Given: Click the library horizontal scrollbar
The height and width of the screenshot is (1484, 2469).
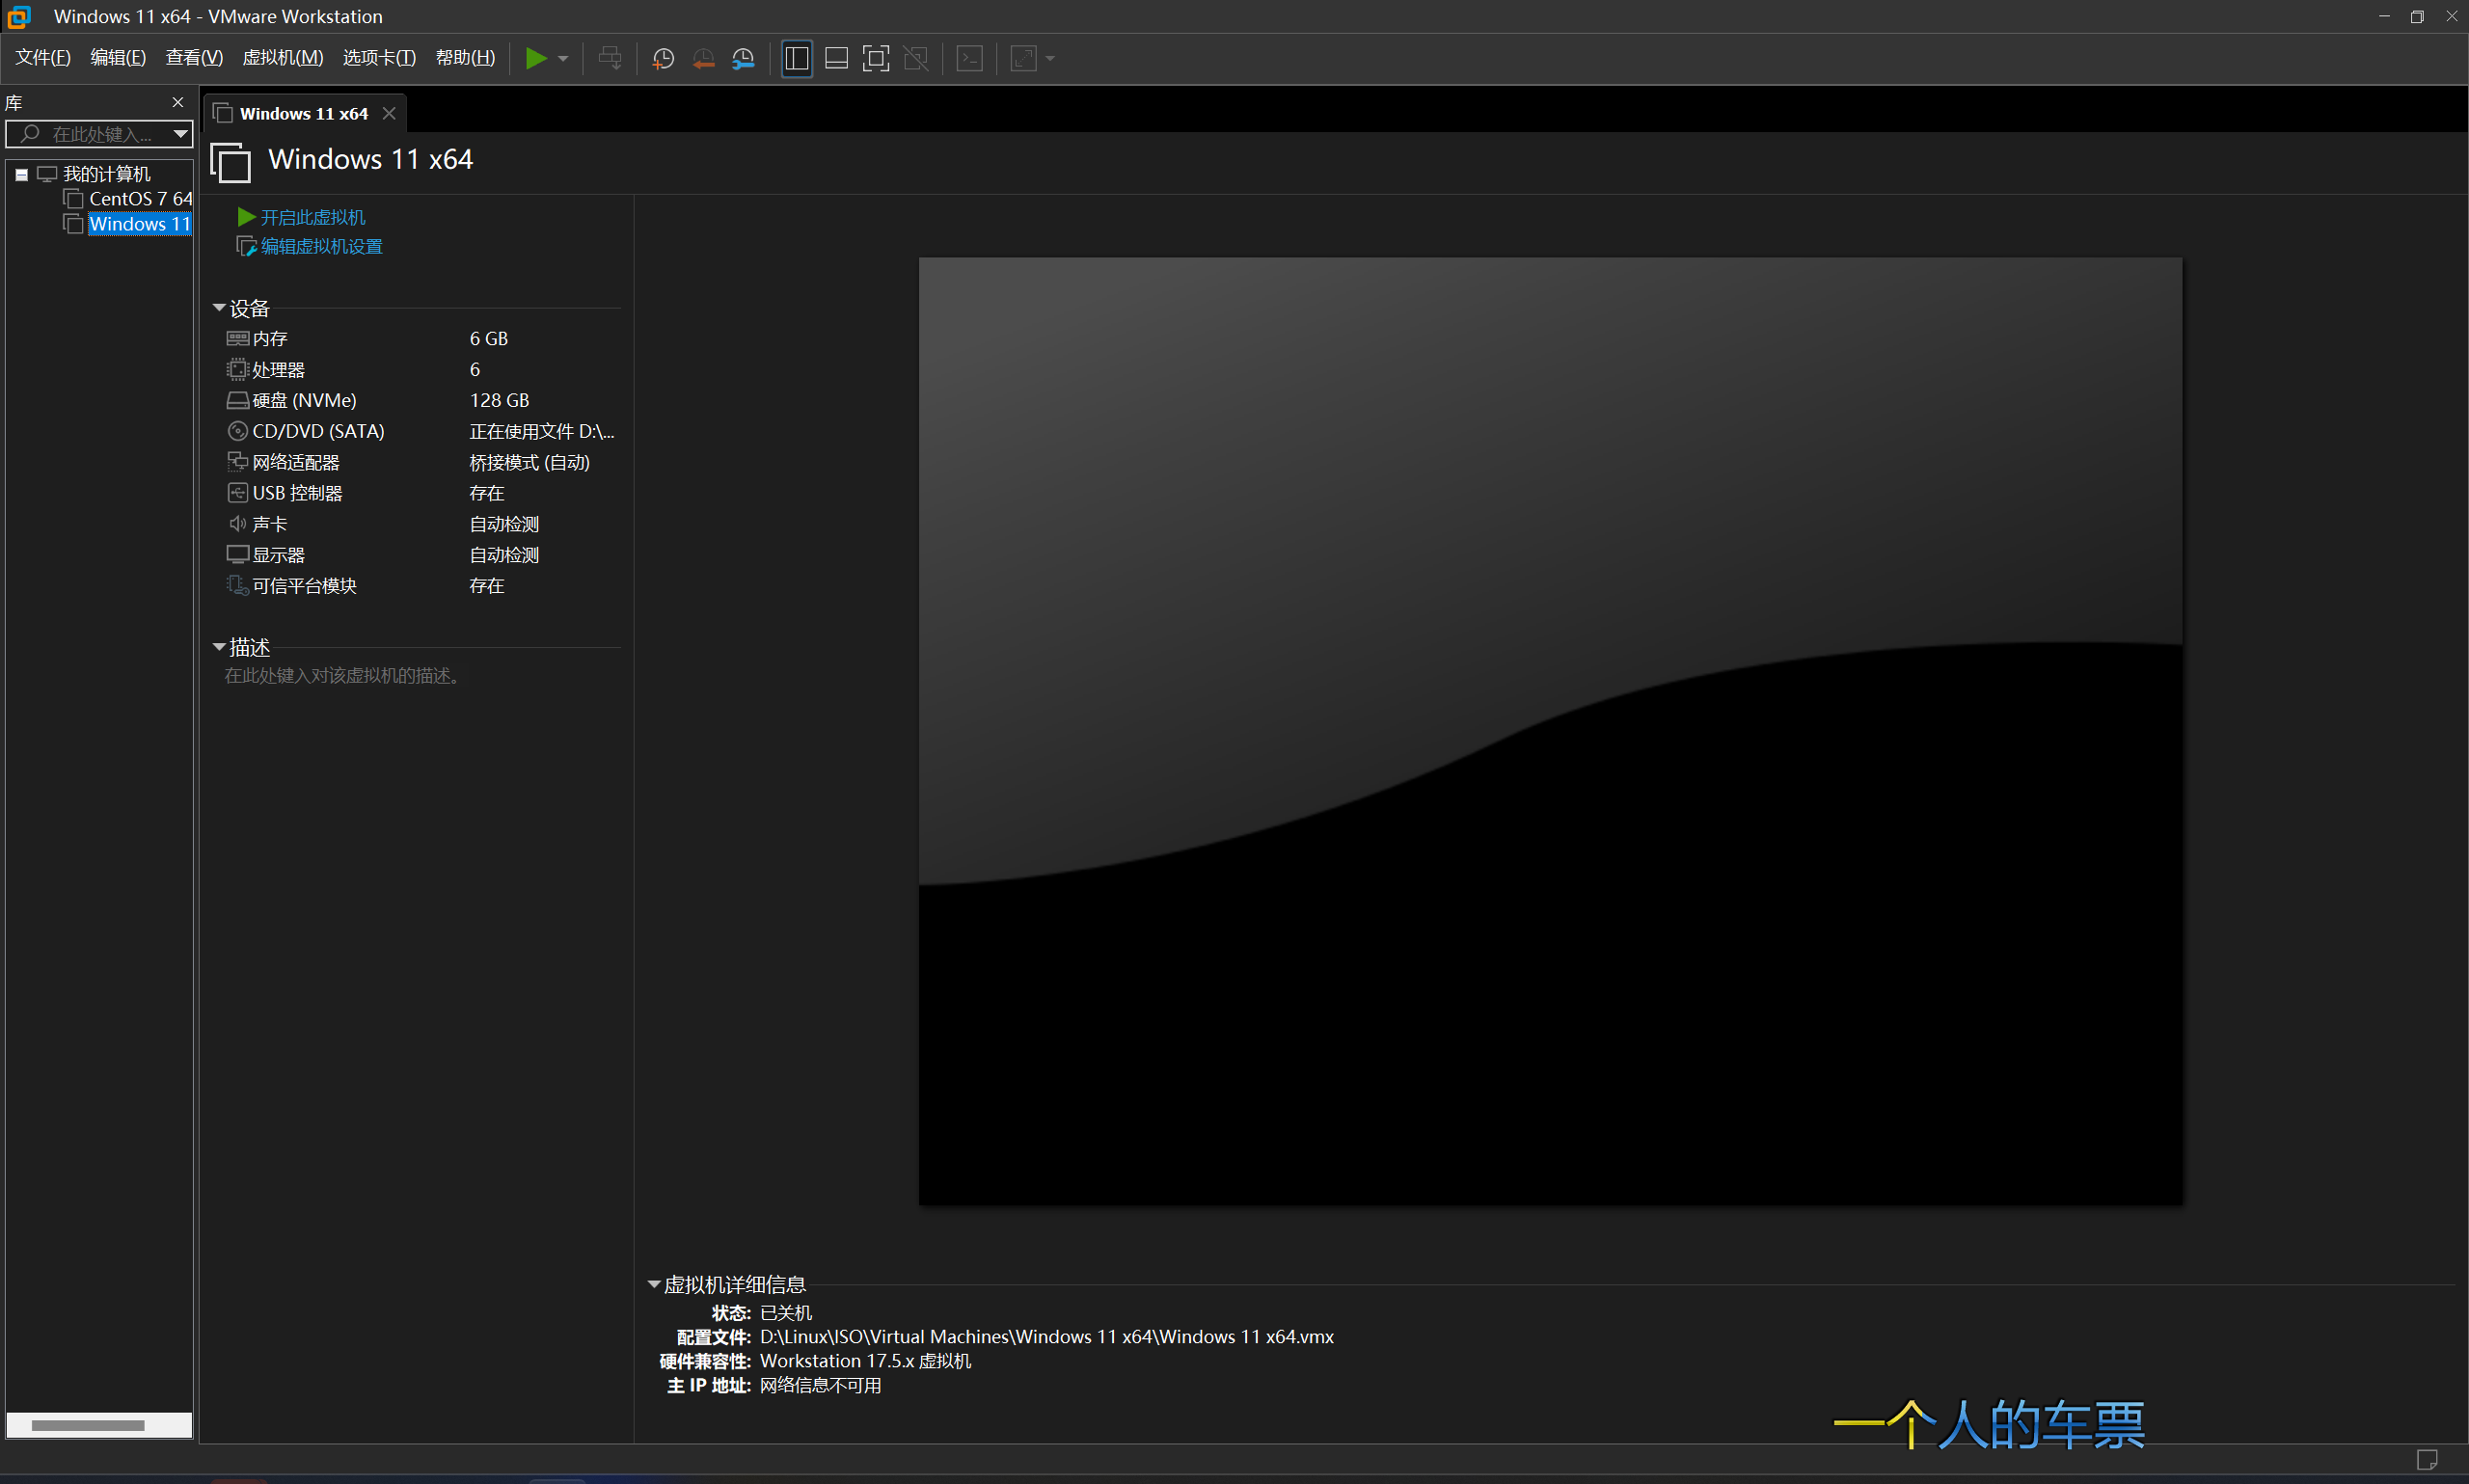Looking at the screenshot, I should (x=87, y=1425).
